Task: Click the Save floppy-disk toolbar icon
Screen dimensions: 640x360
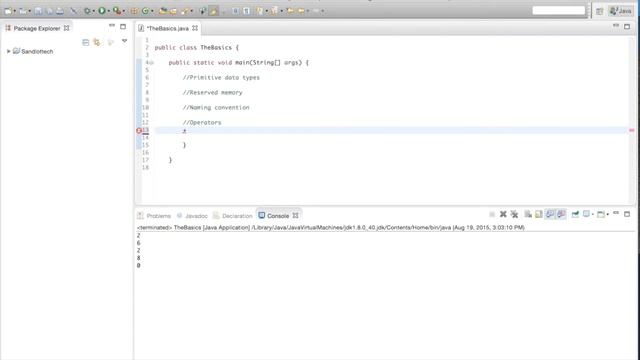Action: [x=38, y=11]
